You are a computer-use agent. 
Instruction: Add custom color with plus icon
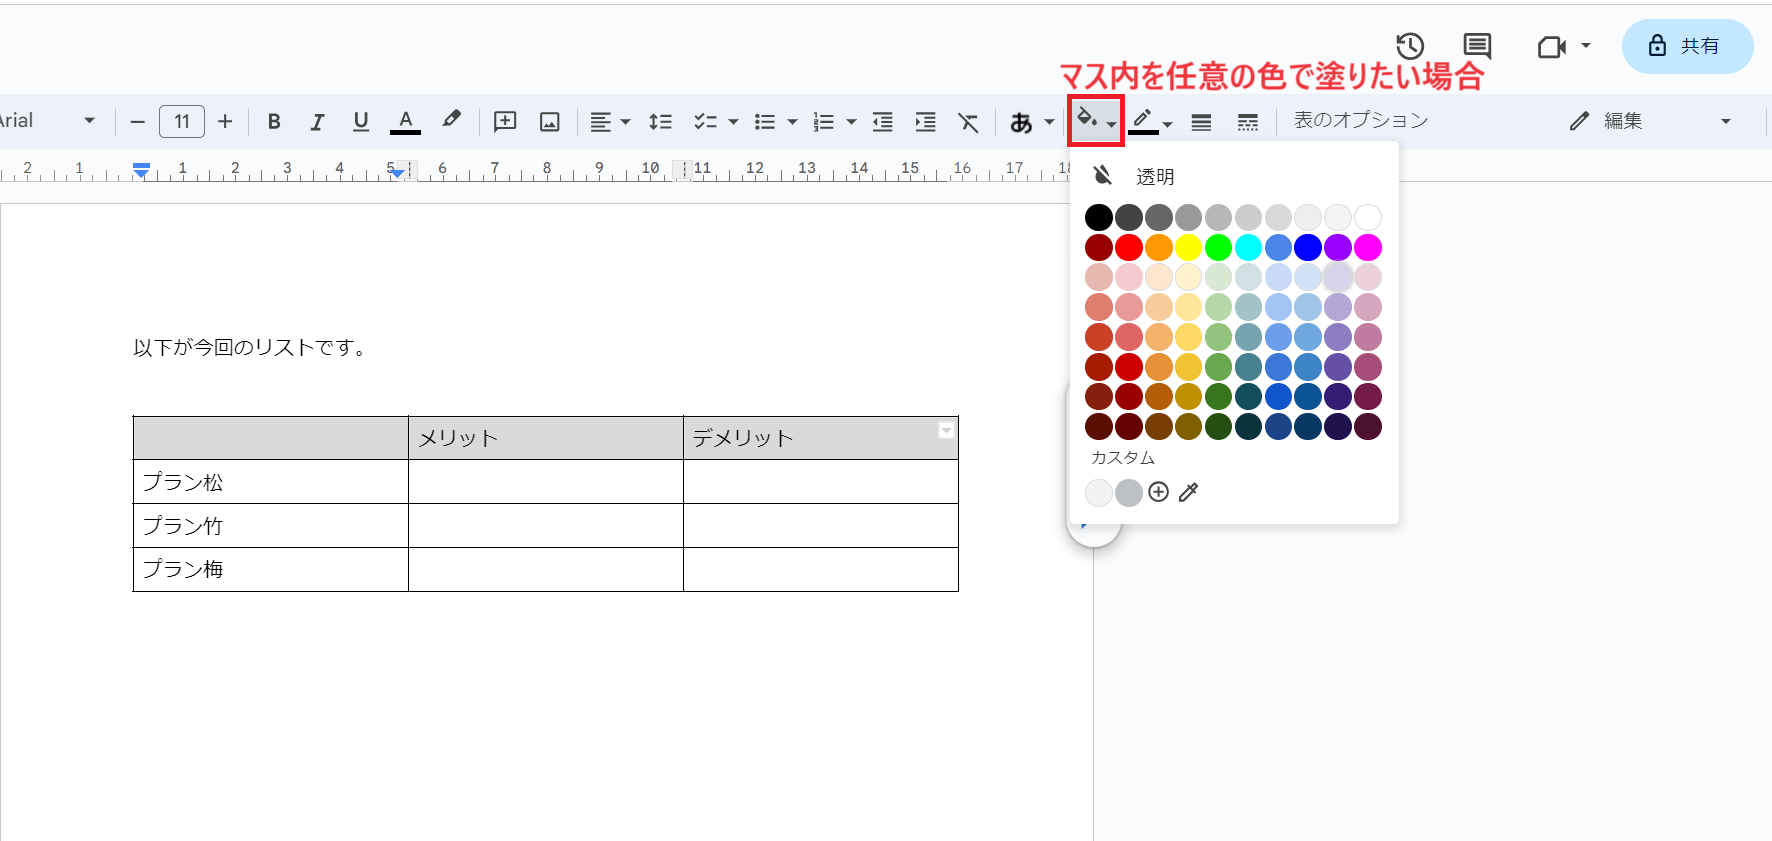[x=1158, y=492]
